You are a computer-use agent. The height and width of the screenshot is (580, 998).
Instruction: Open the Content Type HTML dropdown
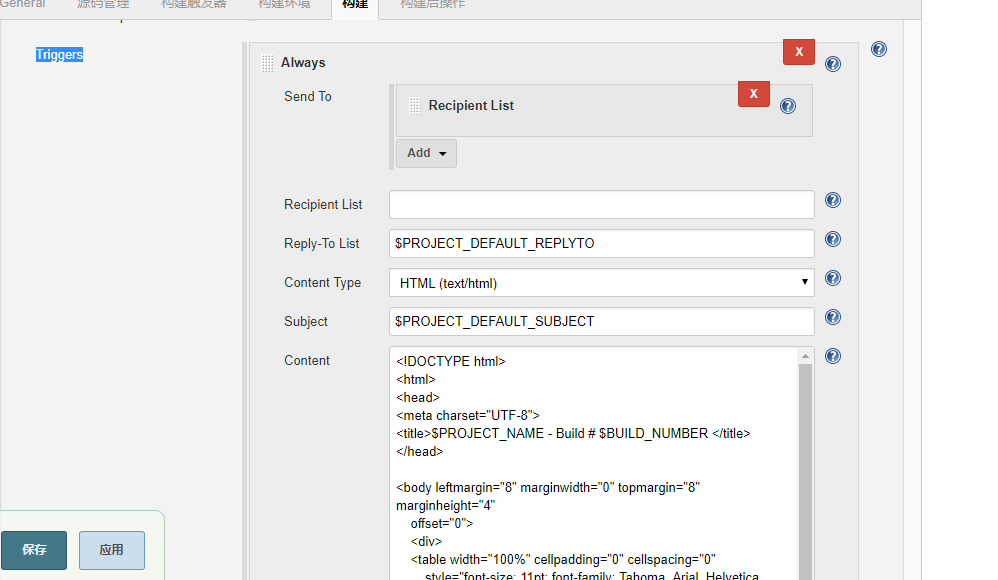tap(601, 283)
